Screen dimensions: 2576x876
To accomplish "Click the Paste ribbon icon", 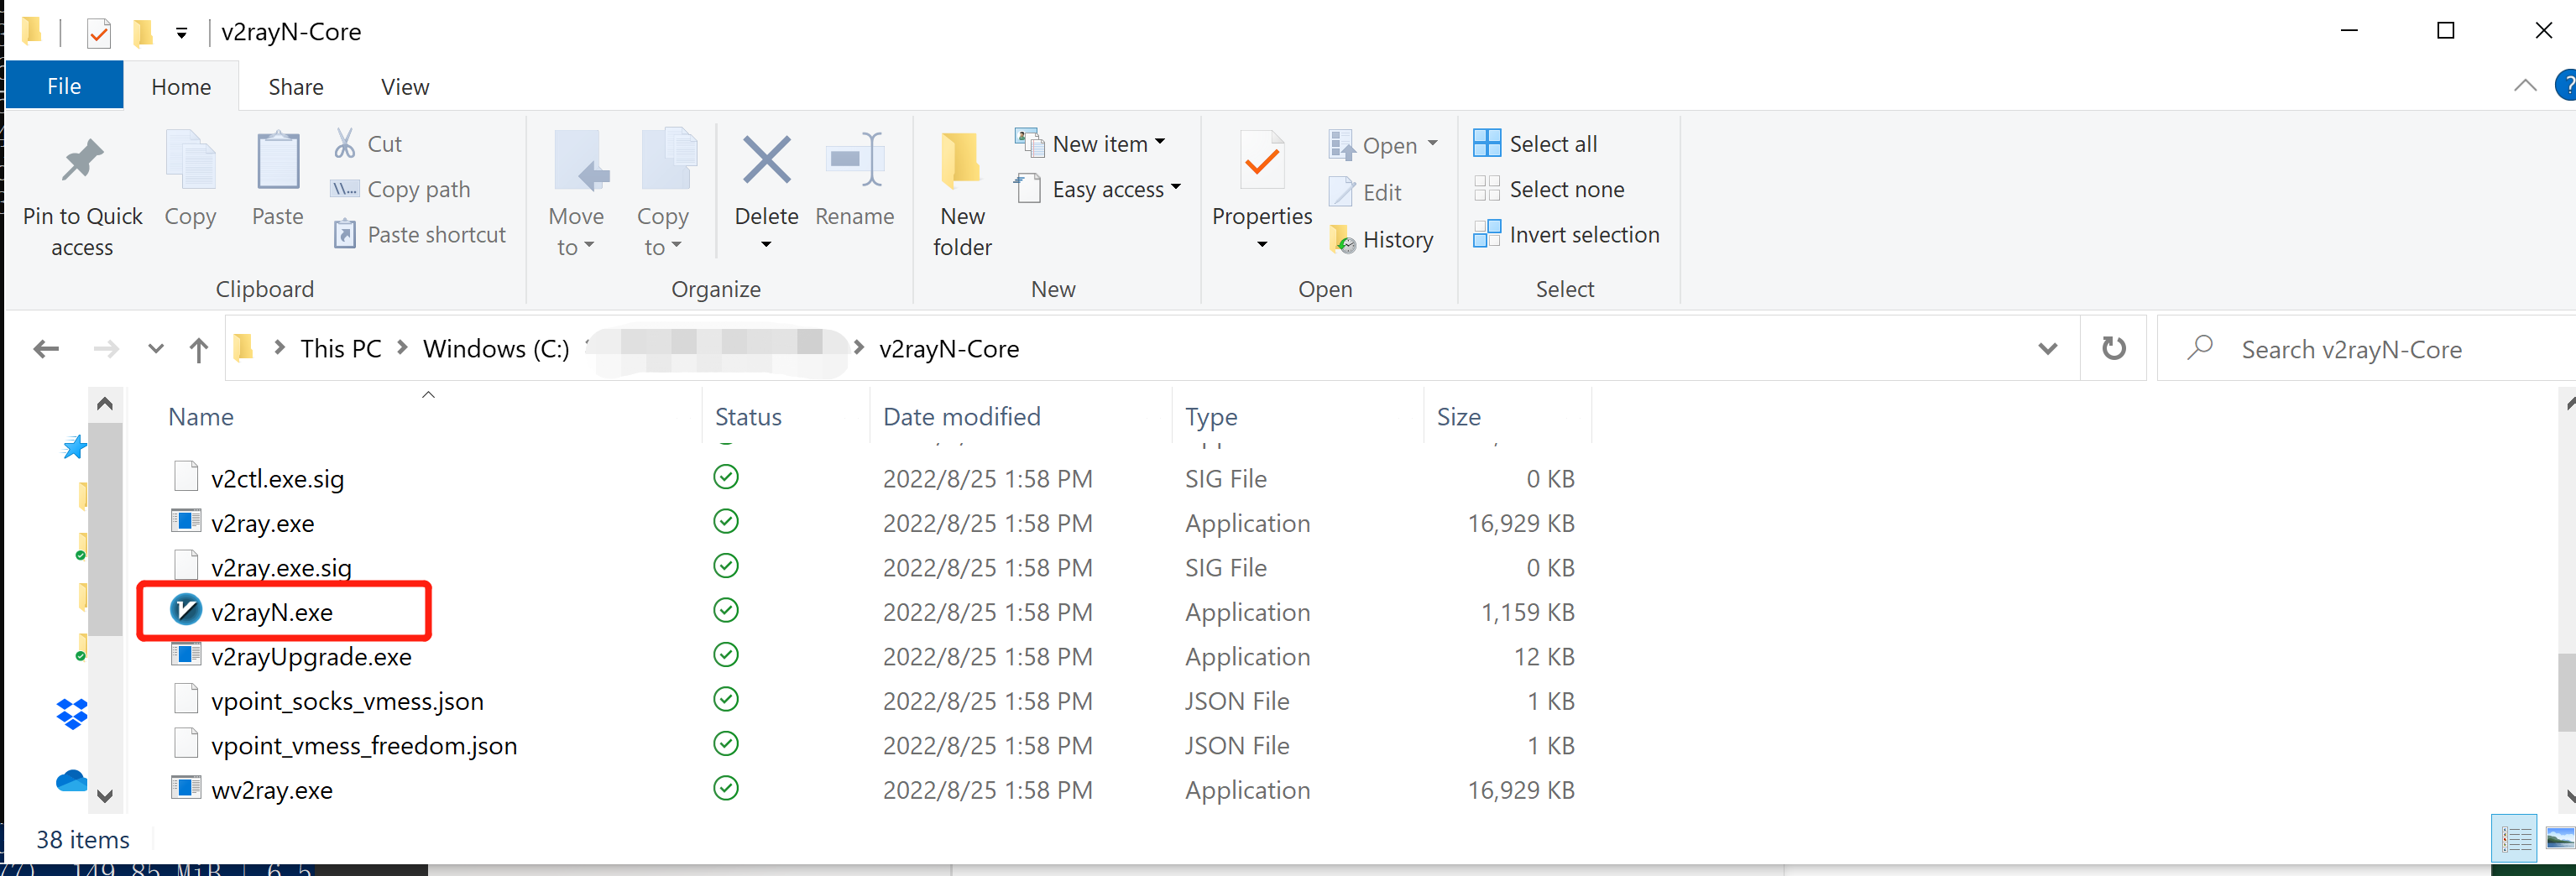I will click(x=278, y=160).
